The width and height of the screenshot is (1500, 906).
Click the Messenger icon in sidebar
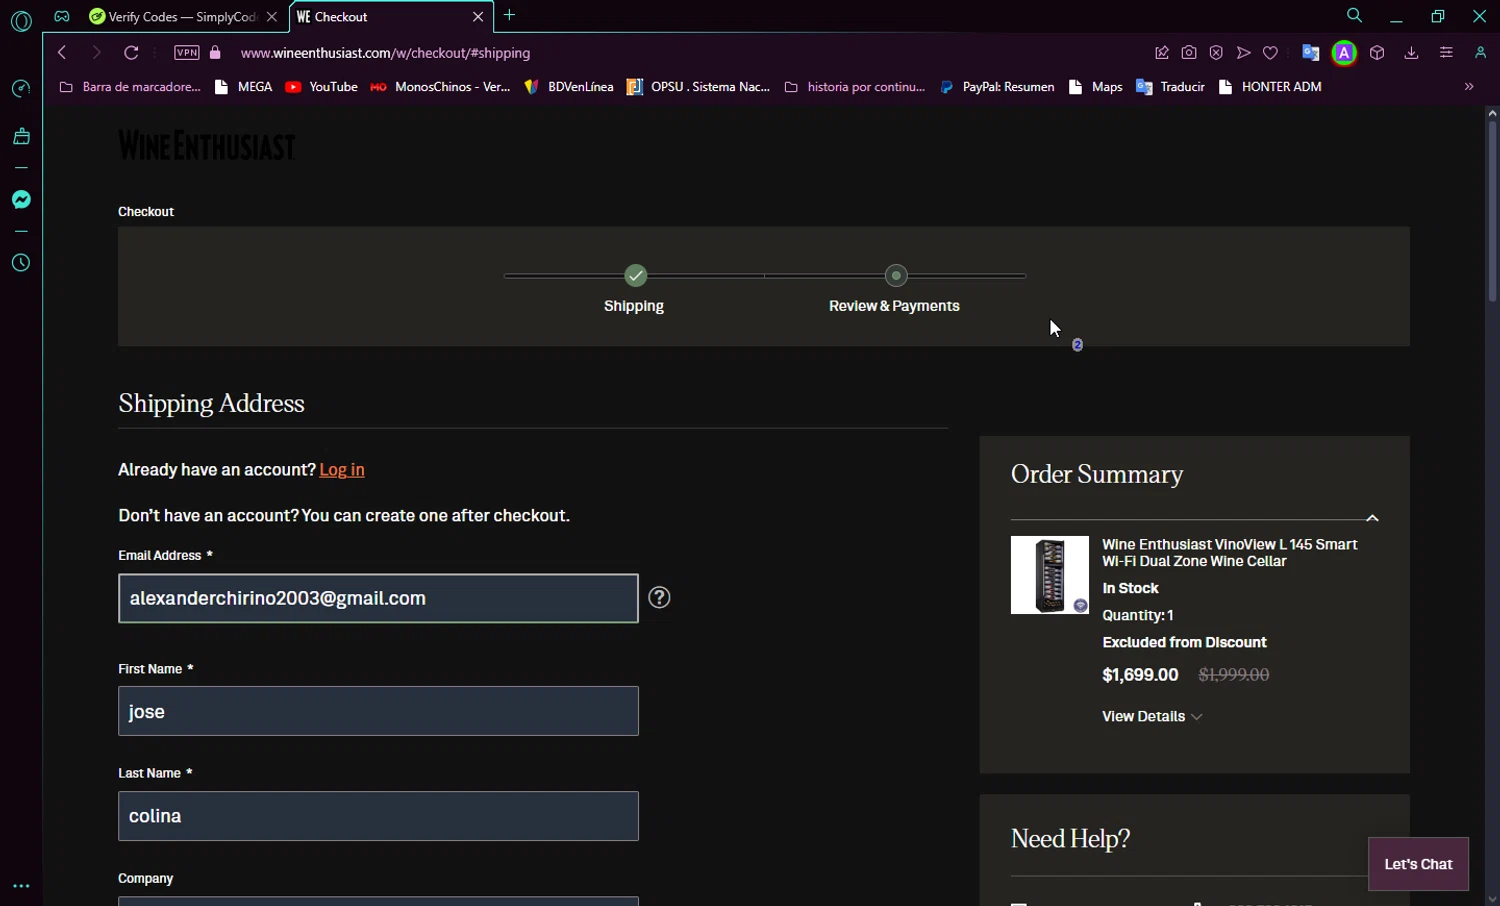click(x=21, y=200)
